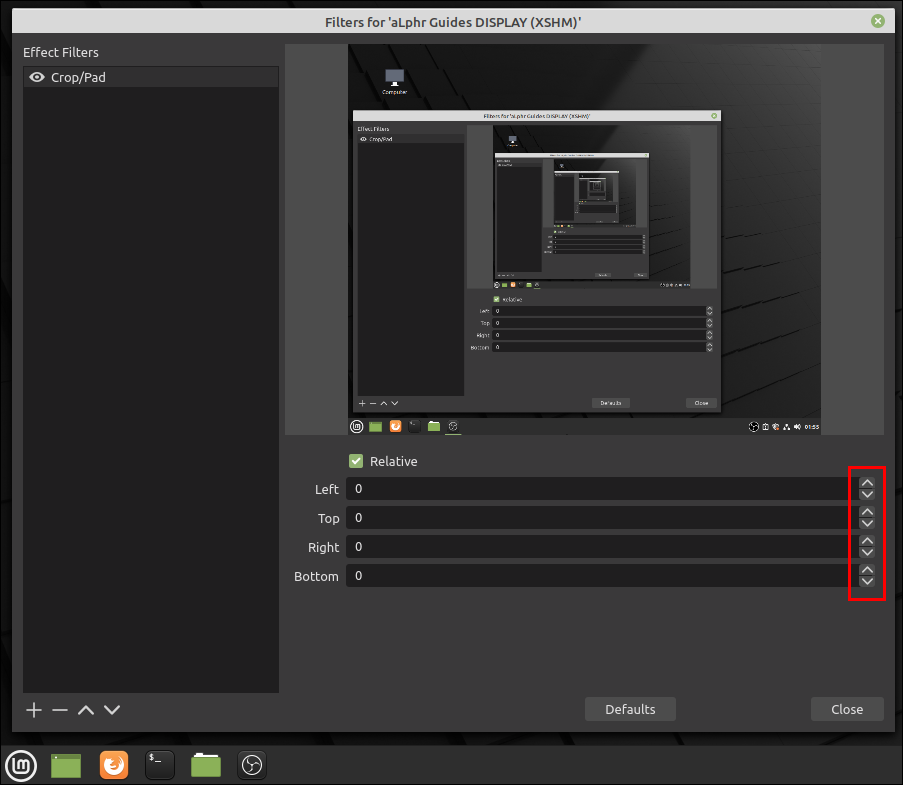Open the Terminal from the taskbar
Image resolution: width=903 pixels, height=785 pixels.
160,766
